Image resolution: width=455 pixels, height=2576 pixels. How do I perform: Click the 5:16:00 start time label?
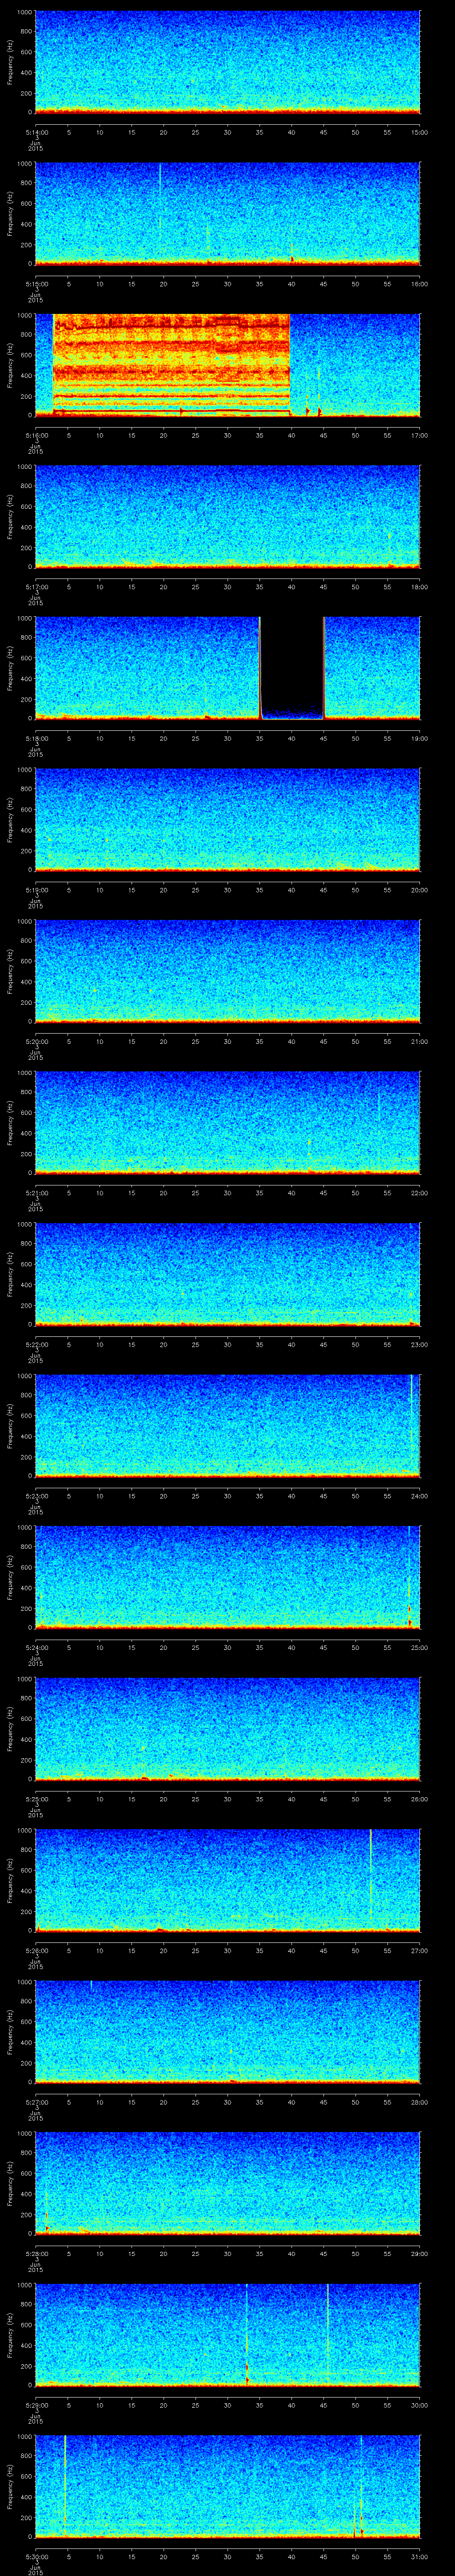tap(37, 435)
